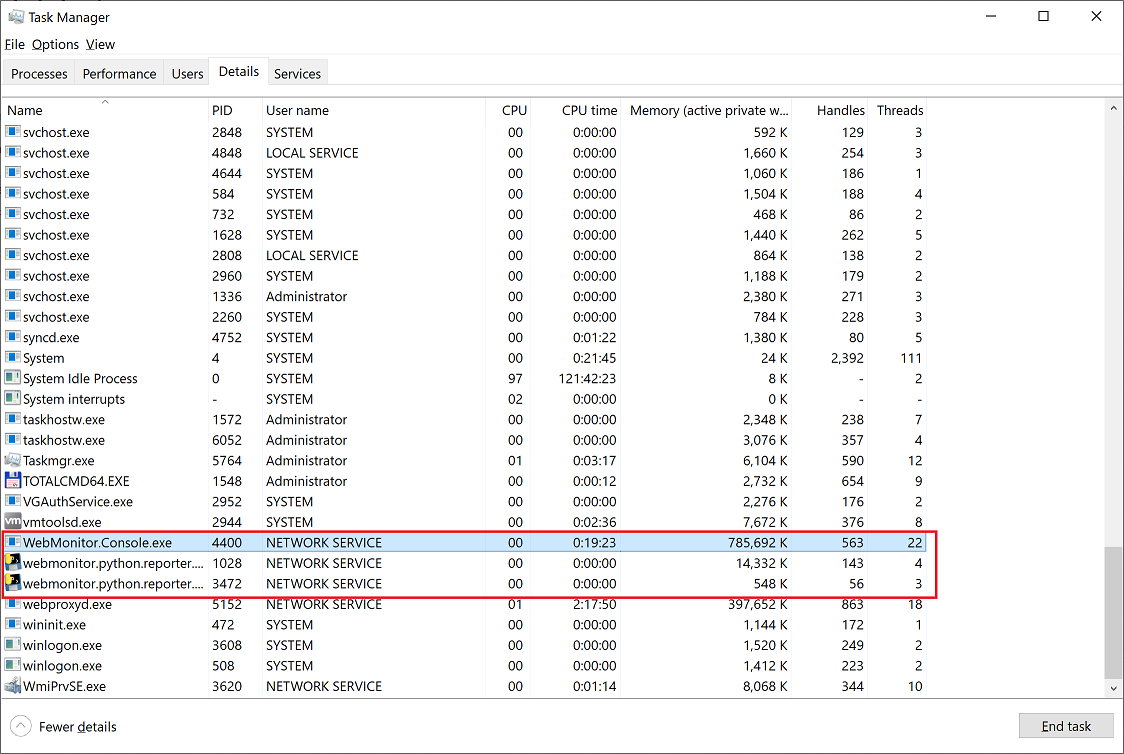Image resolution: width=1124 pixels, height=754 pixels.
Task: Click the winlogon.exe icon with PID 3608
Action: pos(12,645)
